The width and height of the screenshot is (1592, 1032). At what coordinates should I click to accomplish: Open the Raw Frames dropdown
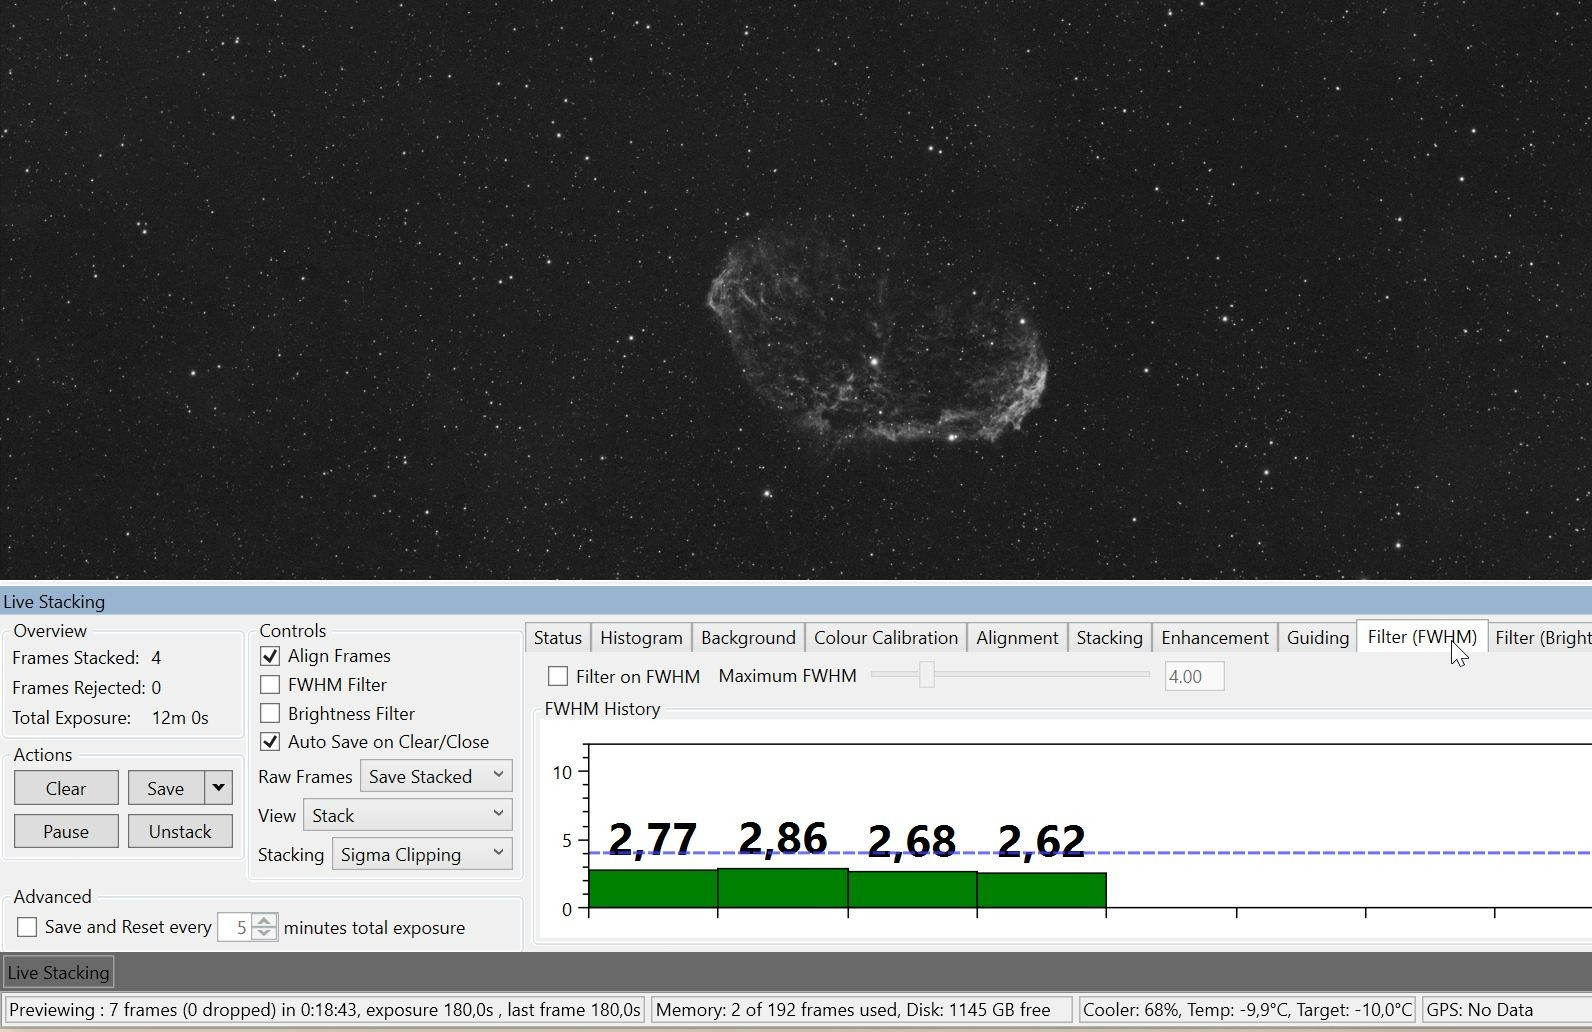click(436, 776)
